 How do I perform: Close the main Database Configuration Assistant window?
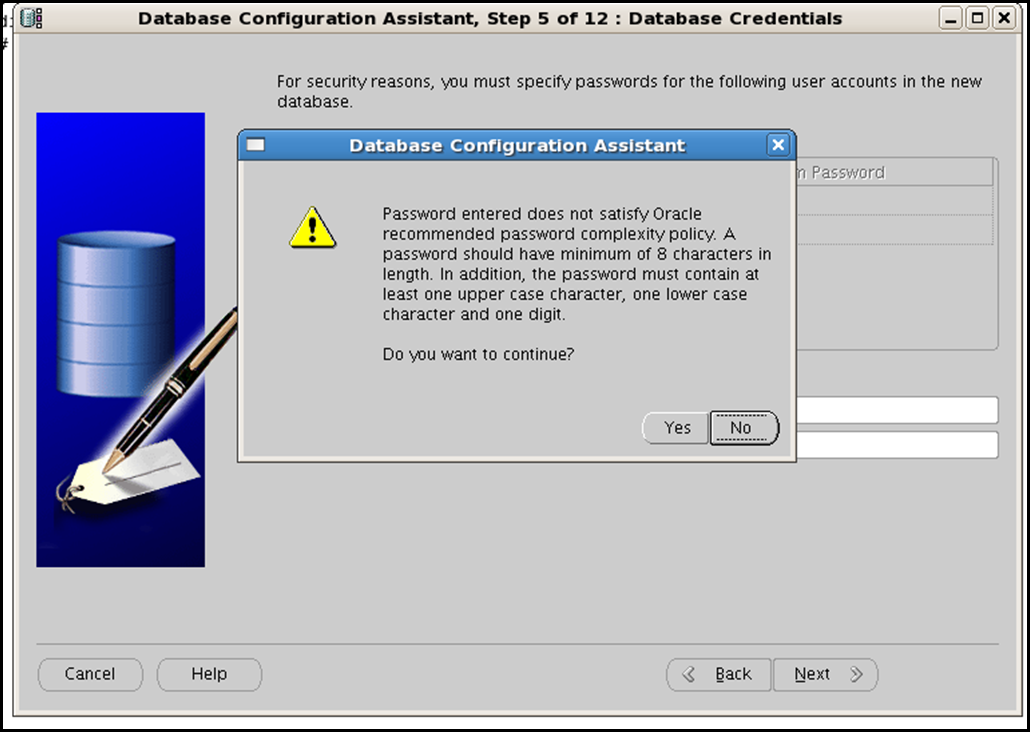1004,18
